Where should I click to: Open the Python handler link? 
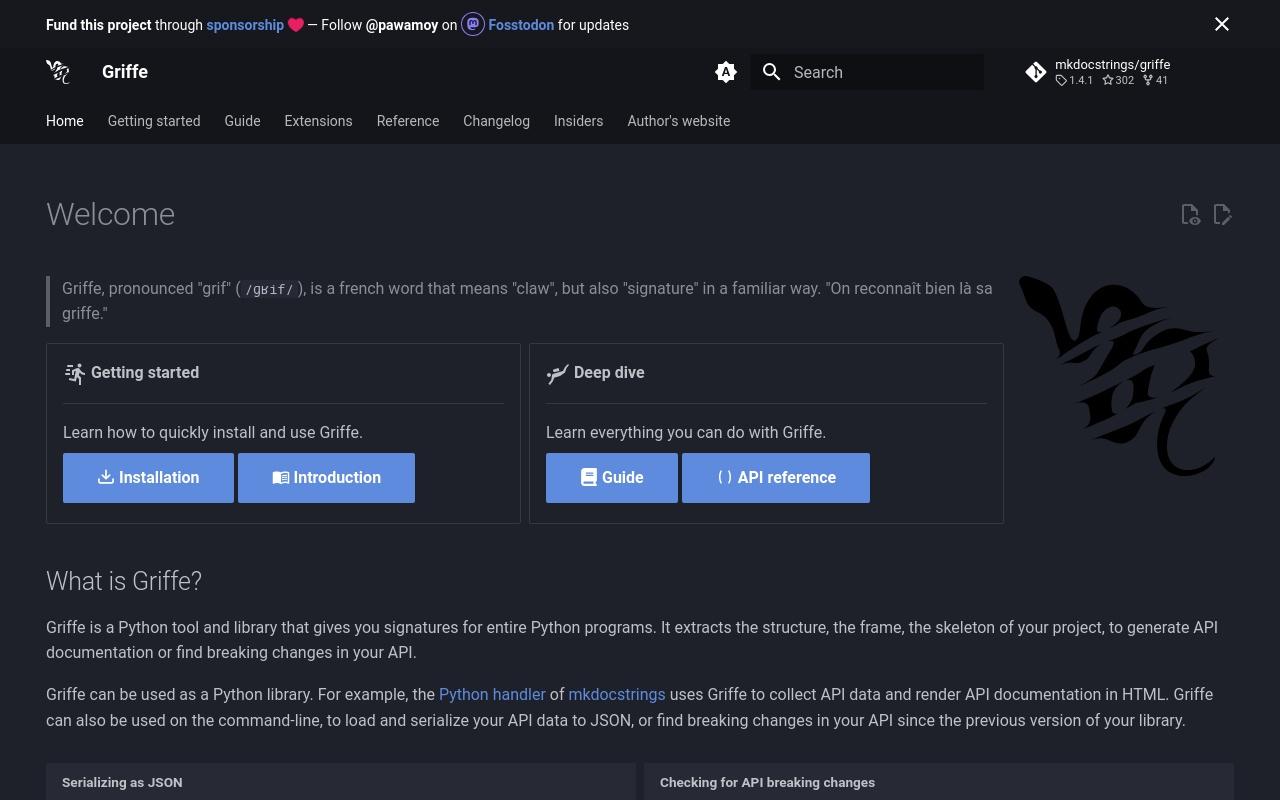pyautogui.click(x=492, y=694)
